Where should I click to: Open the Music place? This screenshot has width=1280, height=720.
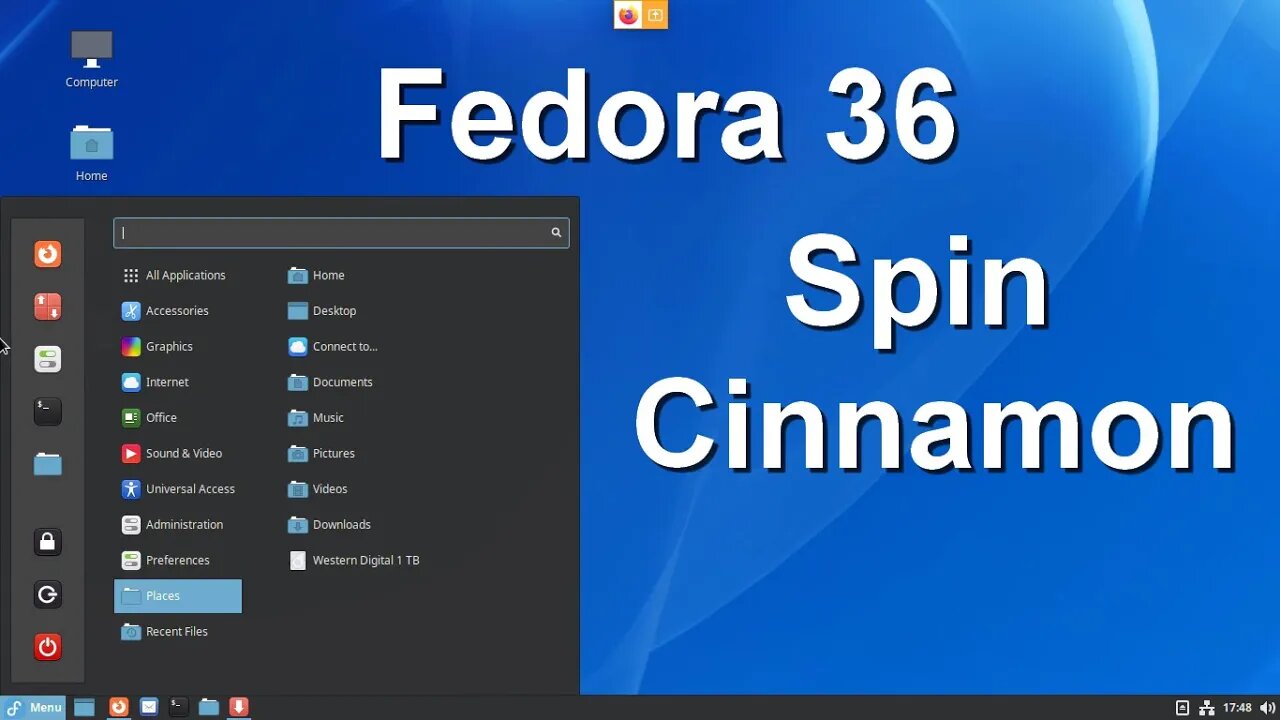[x=316, y=417]
